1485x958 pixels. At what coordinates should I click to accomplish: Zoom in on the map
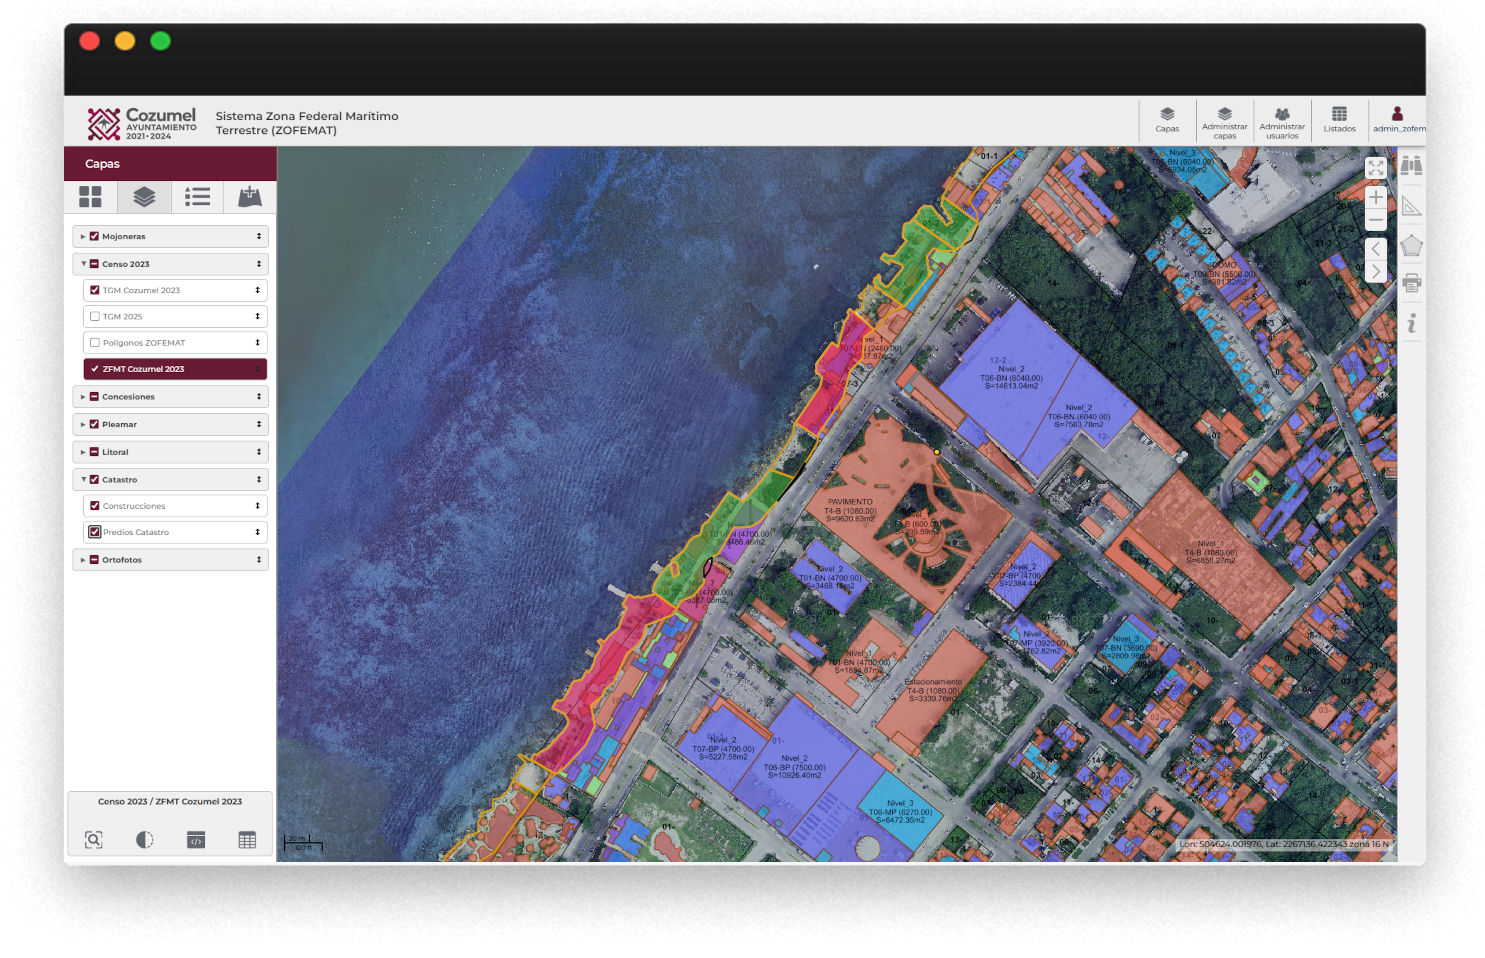point(1376,197)
